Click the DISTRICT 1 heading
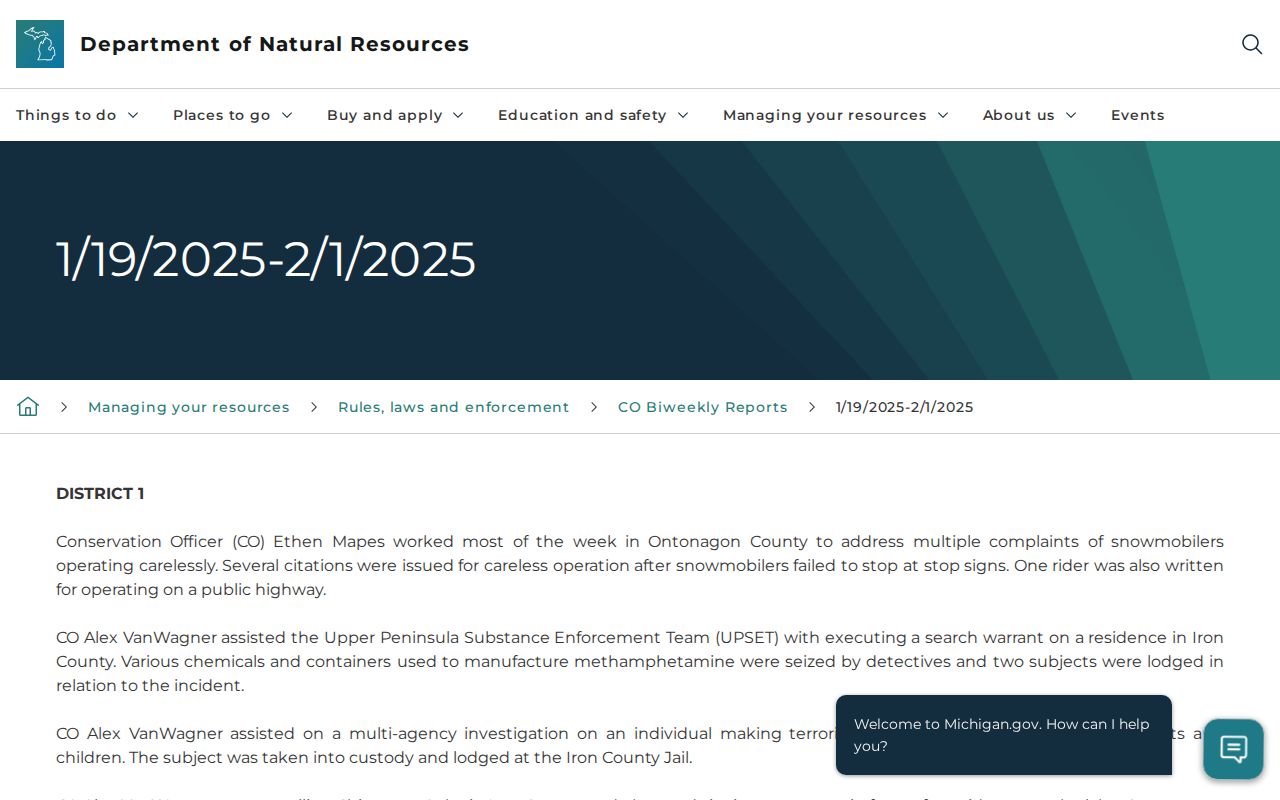The height and width of the screenshot is (800, 1280). pyautogui.click(x=100, y=493)
